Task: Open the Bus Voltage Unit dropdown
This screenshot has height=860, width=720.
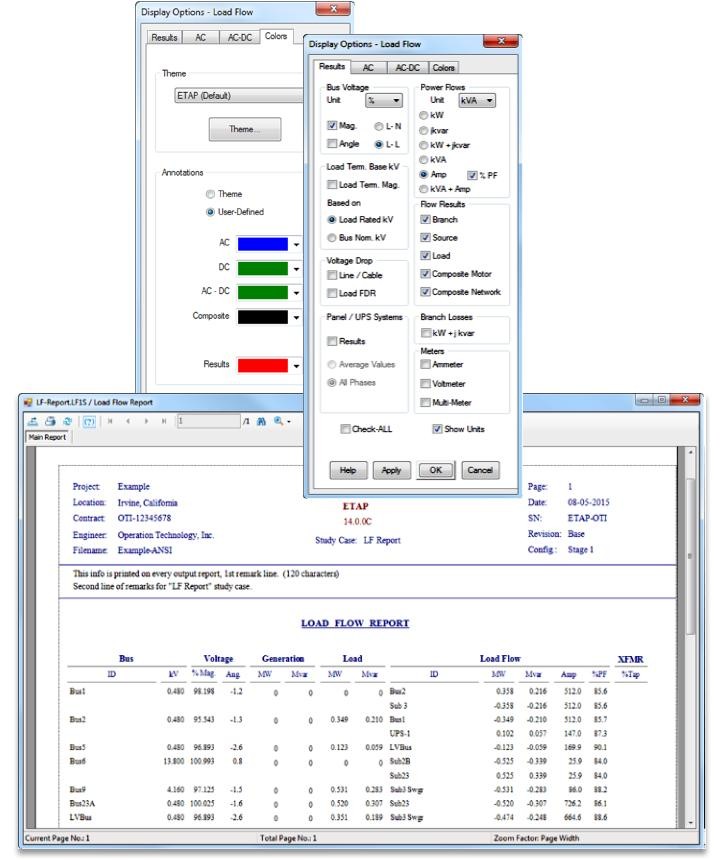Action: pos(384,100)
